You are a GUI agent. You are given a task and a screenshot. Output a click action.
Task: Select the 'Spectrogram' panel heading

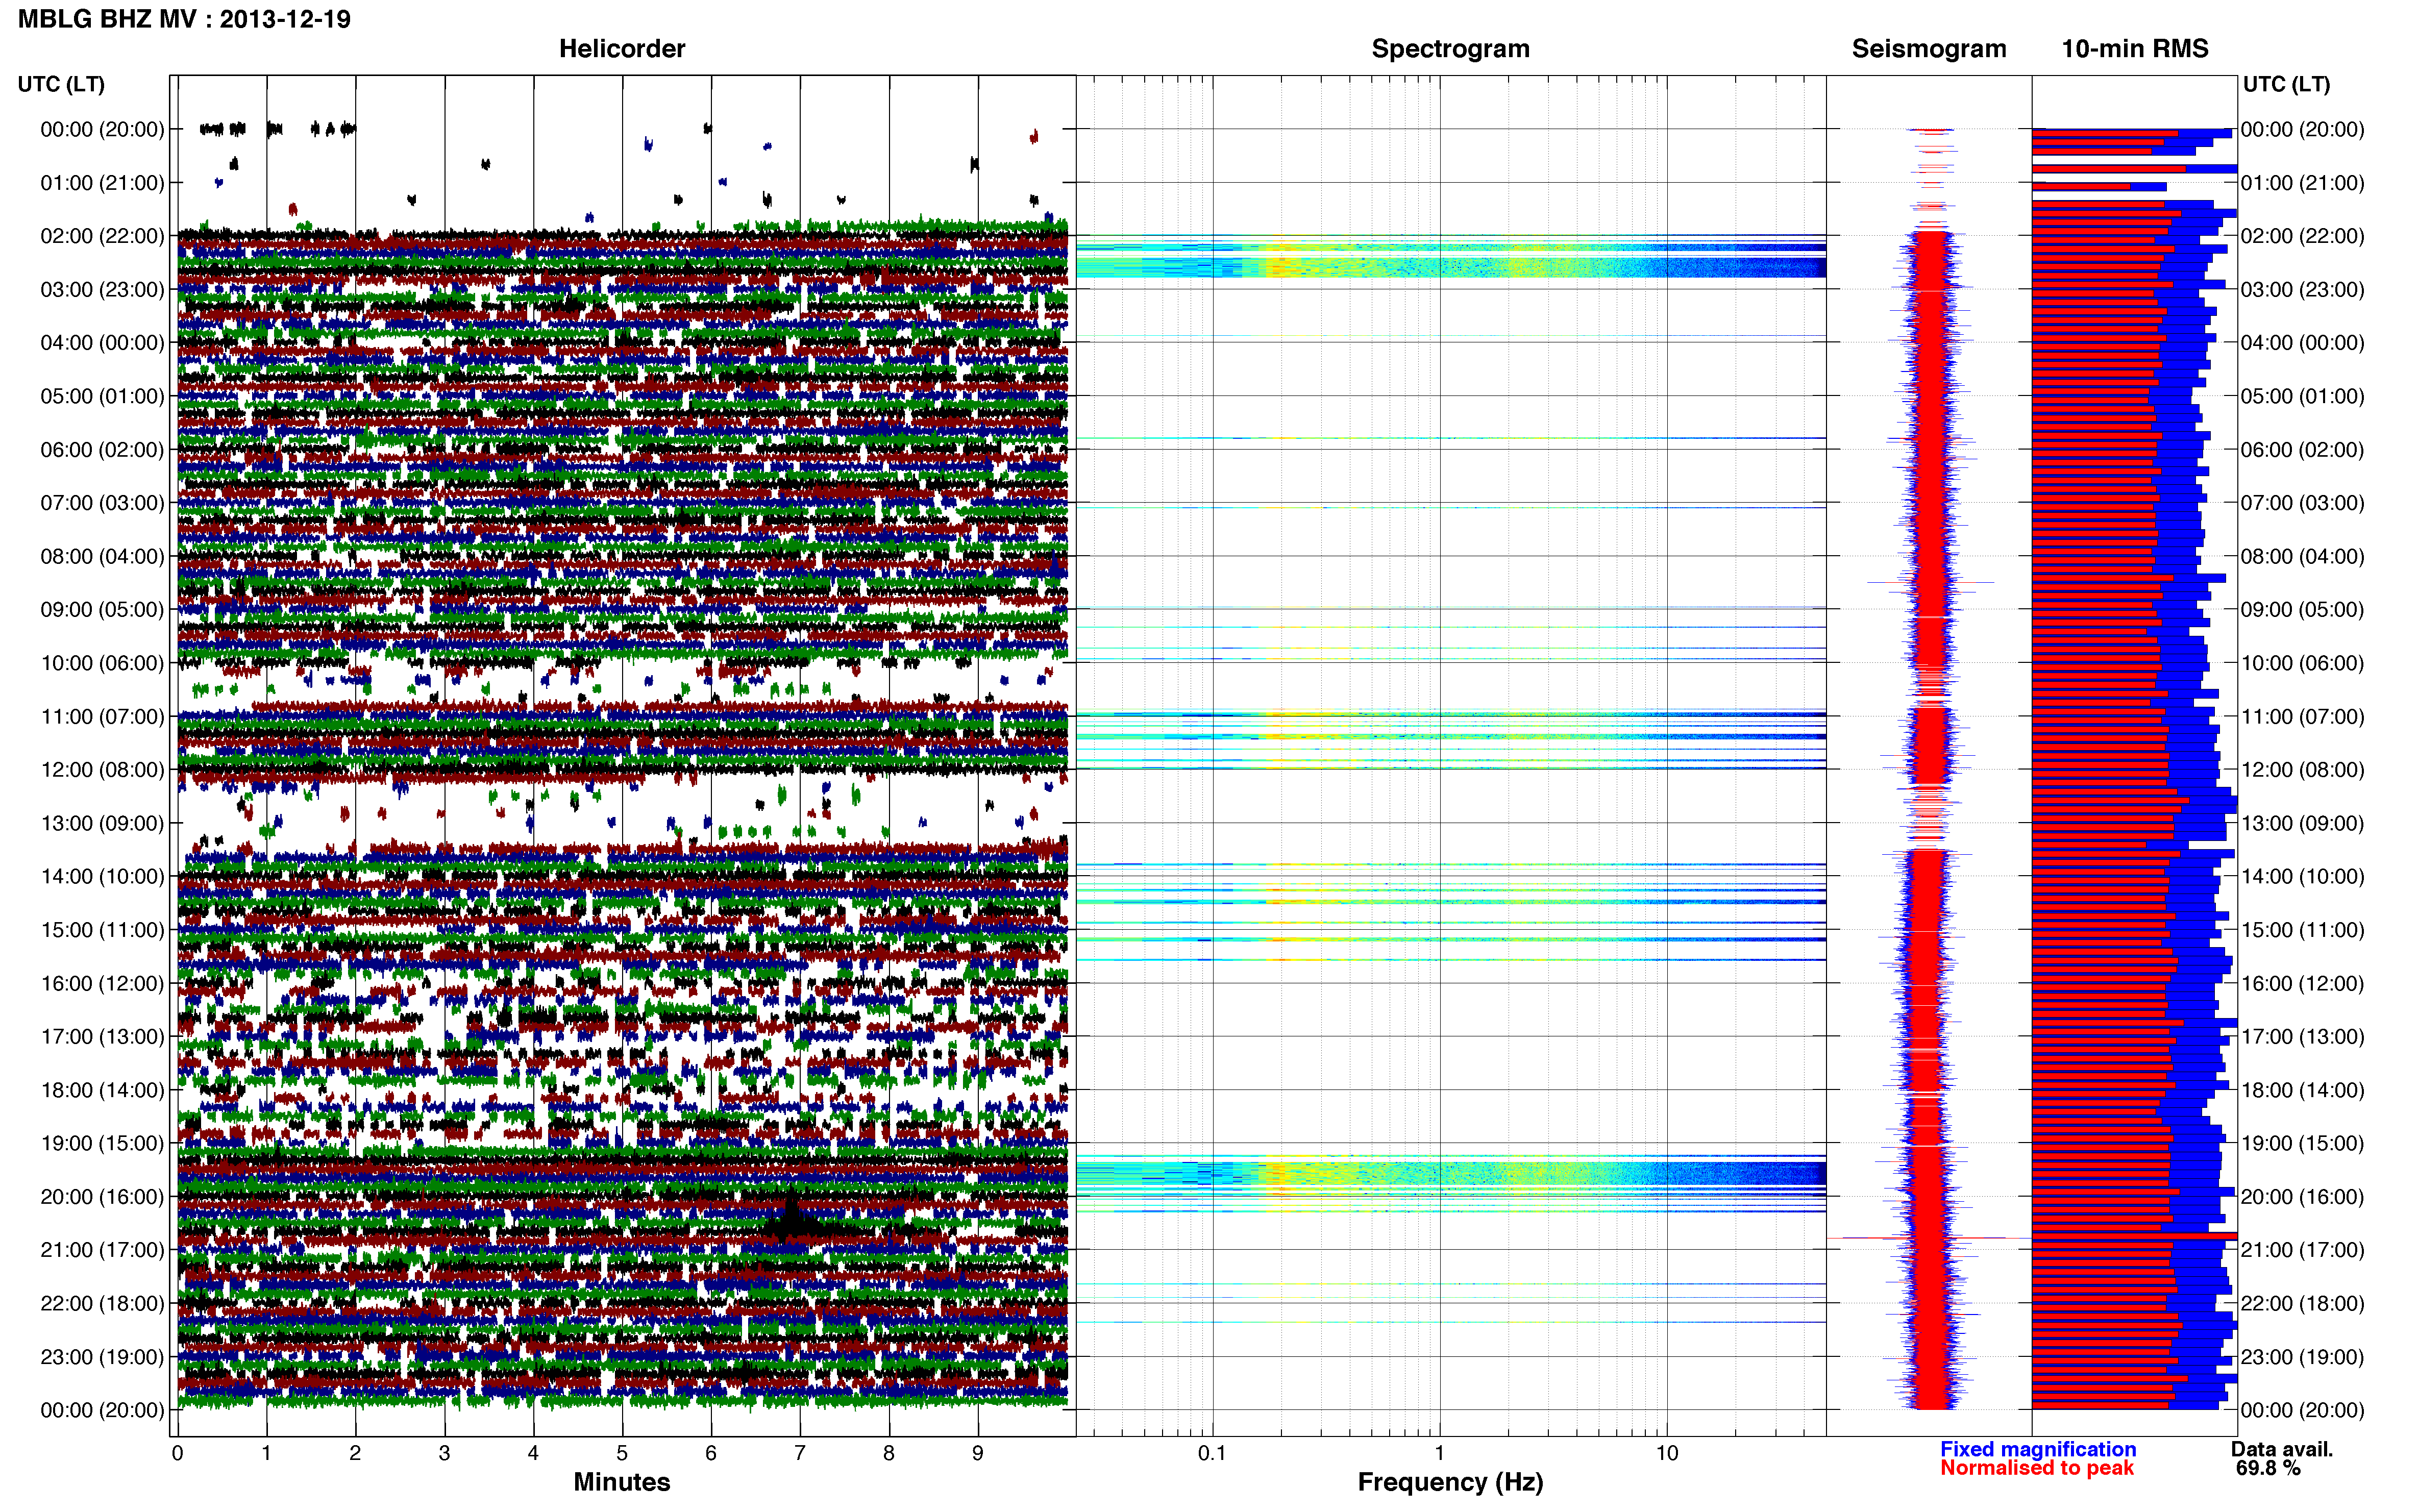pyautogui.click(x=1450, y=48)
